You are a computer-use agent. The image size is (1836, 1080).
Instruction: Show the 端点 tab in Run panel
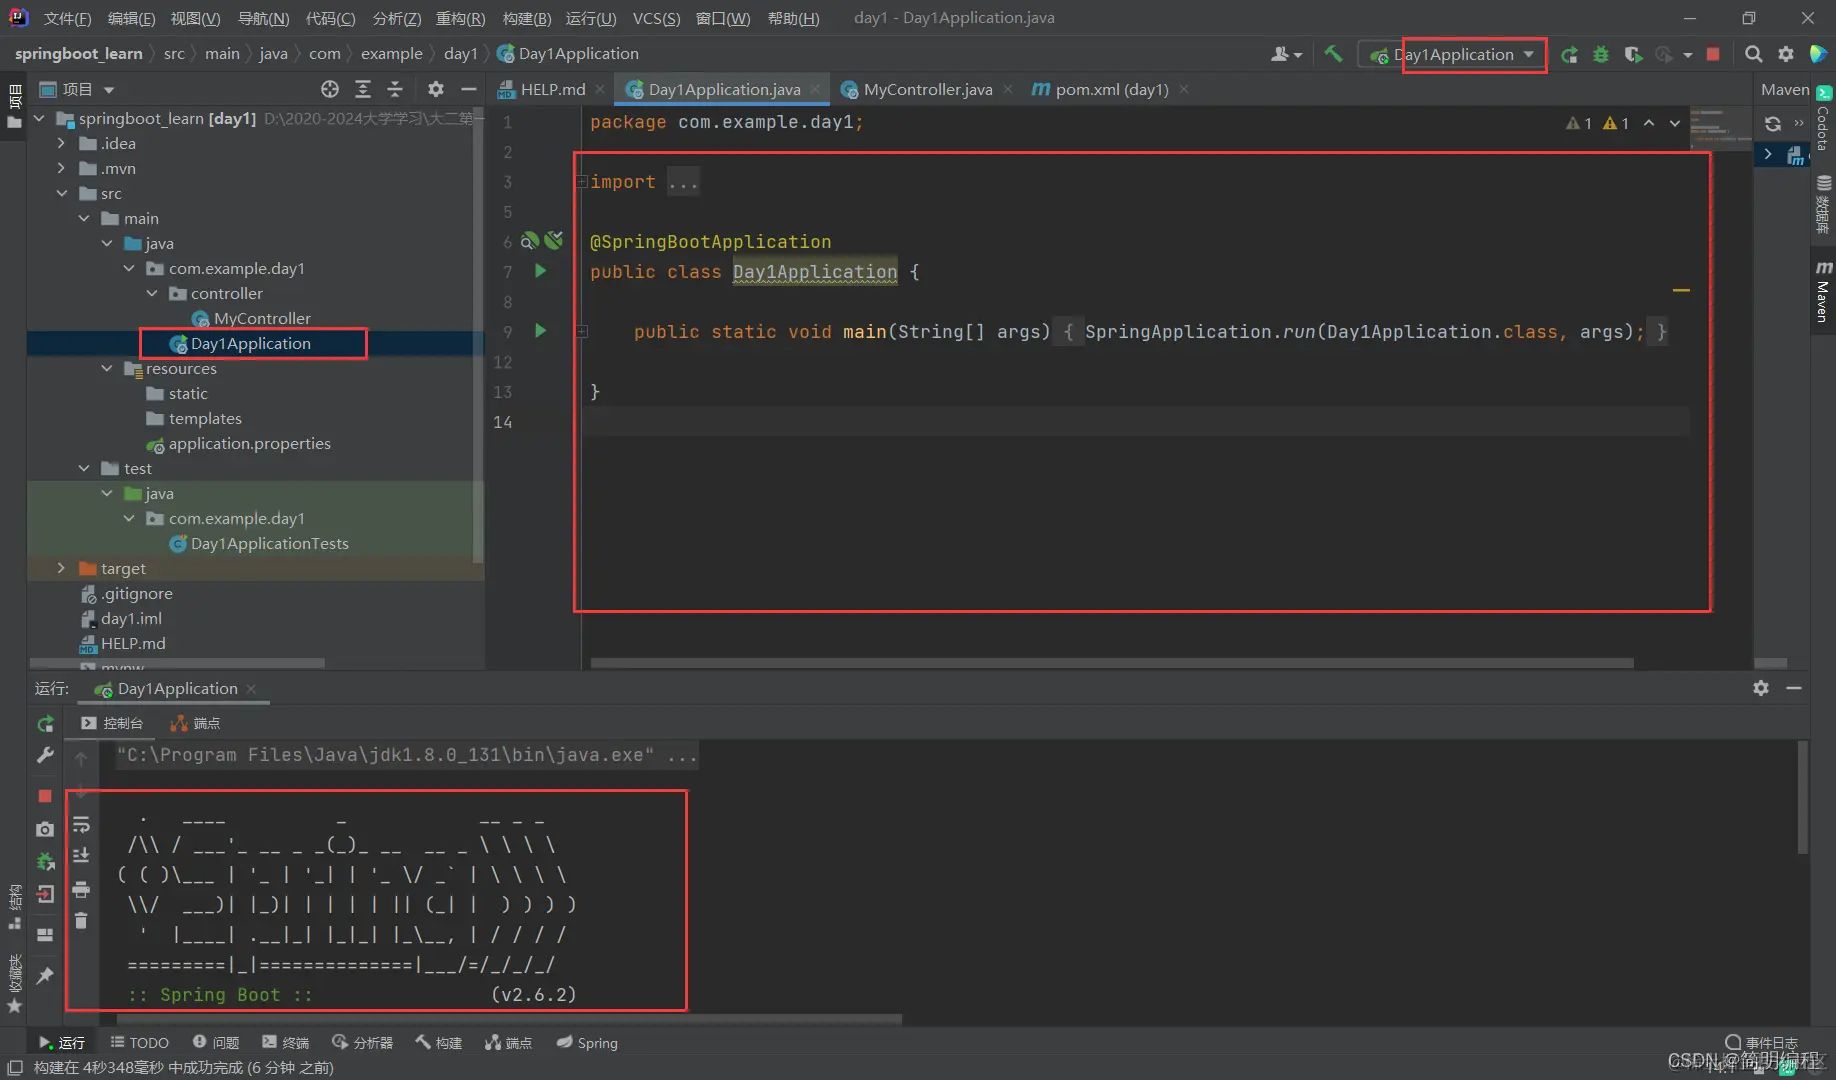point(195,723)
